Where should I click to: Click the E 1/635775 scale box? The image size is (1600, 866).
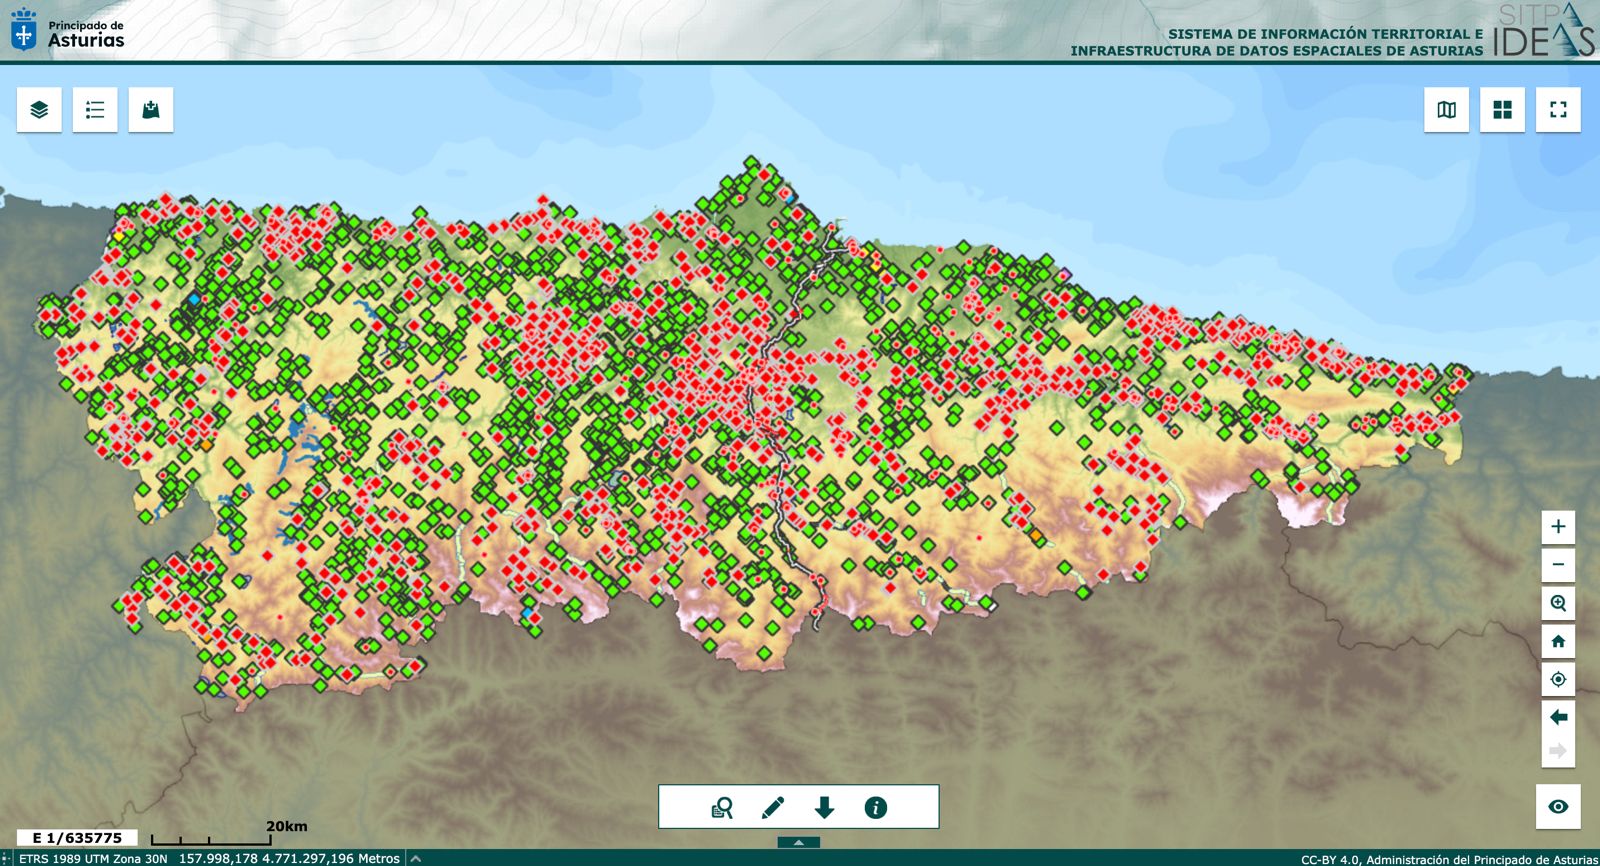(x=77, y=838)
